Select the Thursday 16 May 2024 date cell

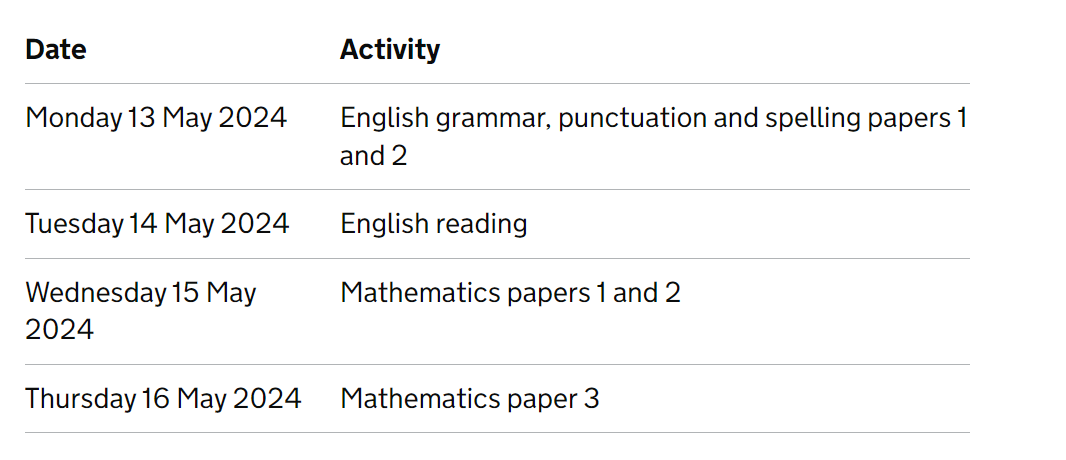pos(163,398)
